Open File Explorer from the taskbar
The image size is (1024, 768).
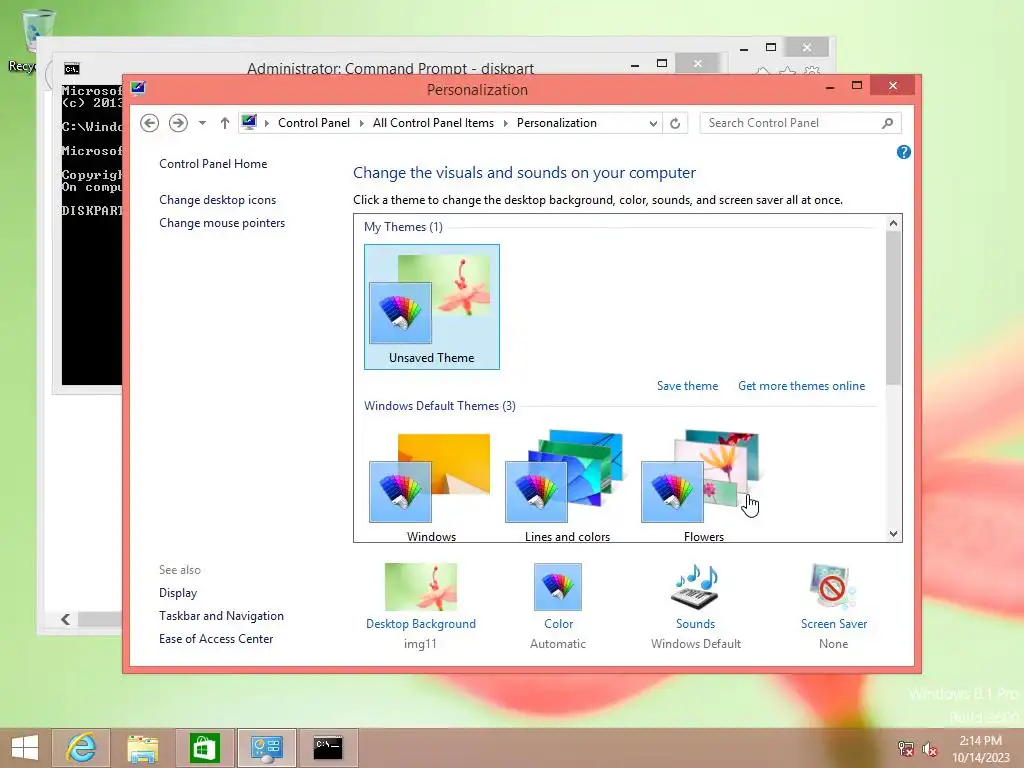coord(142,748)
